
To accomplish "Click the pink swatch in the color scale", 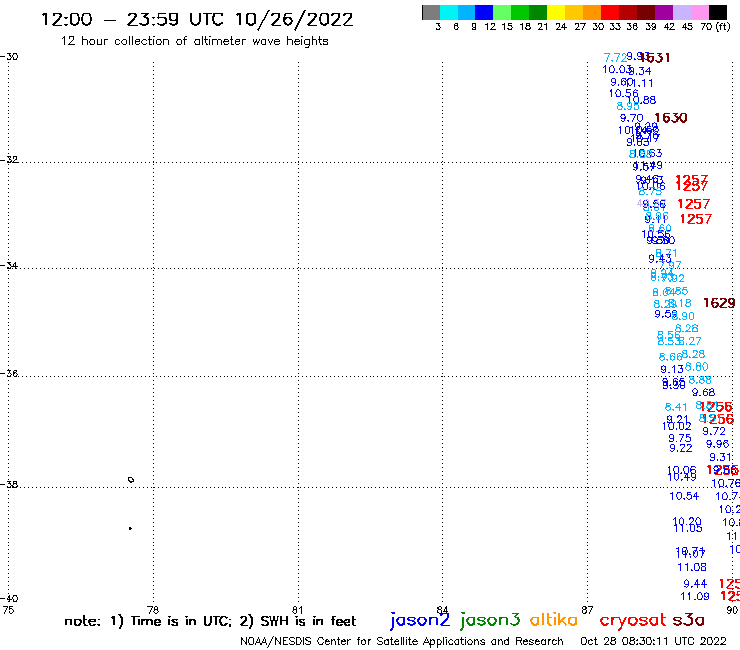I will click(x=699, y=12).
